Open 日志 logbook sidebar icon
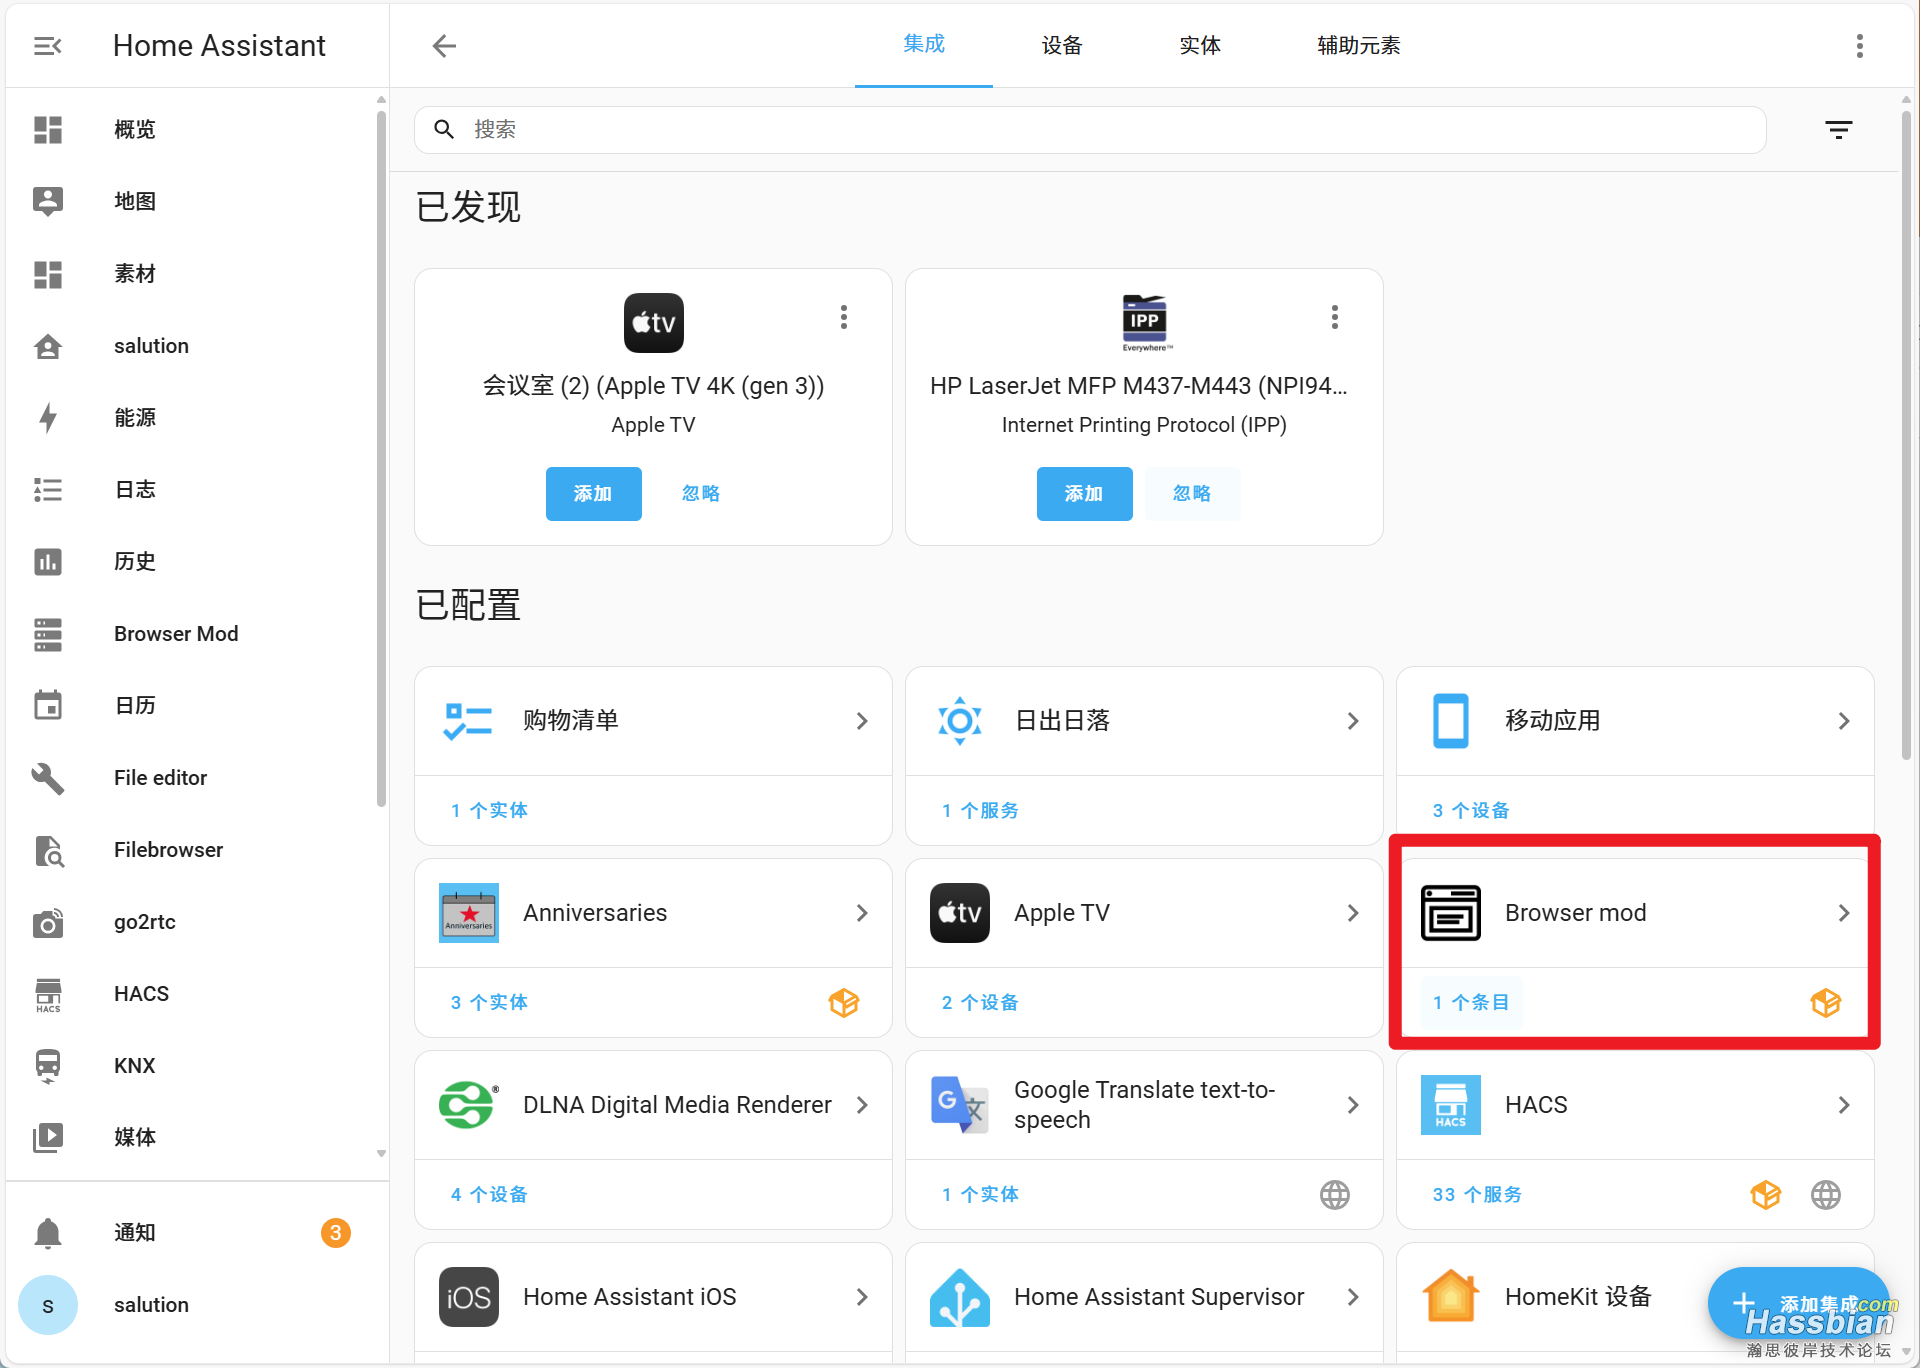Viewport: 1920px width, 1368px height. tap(48, 490)
